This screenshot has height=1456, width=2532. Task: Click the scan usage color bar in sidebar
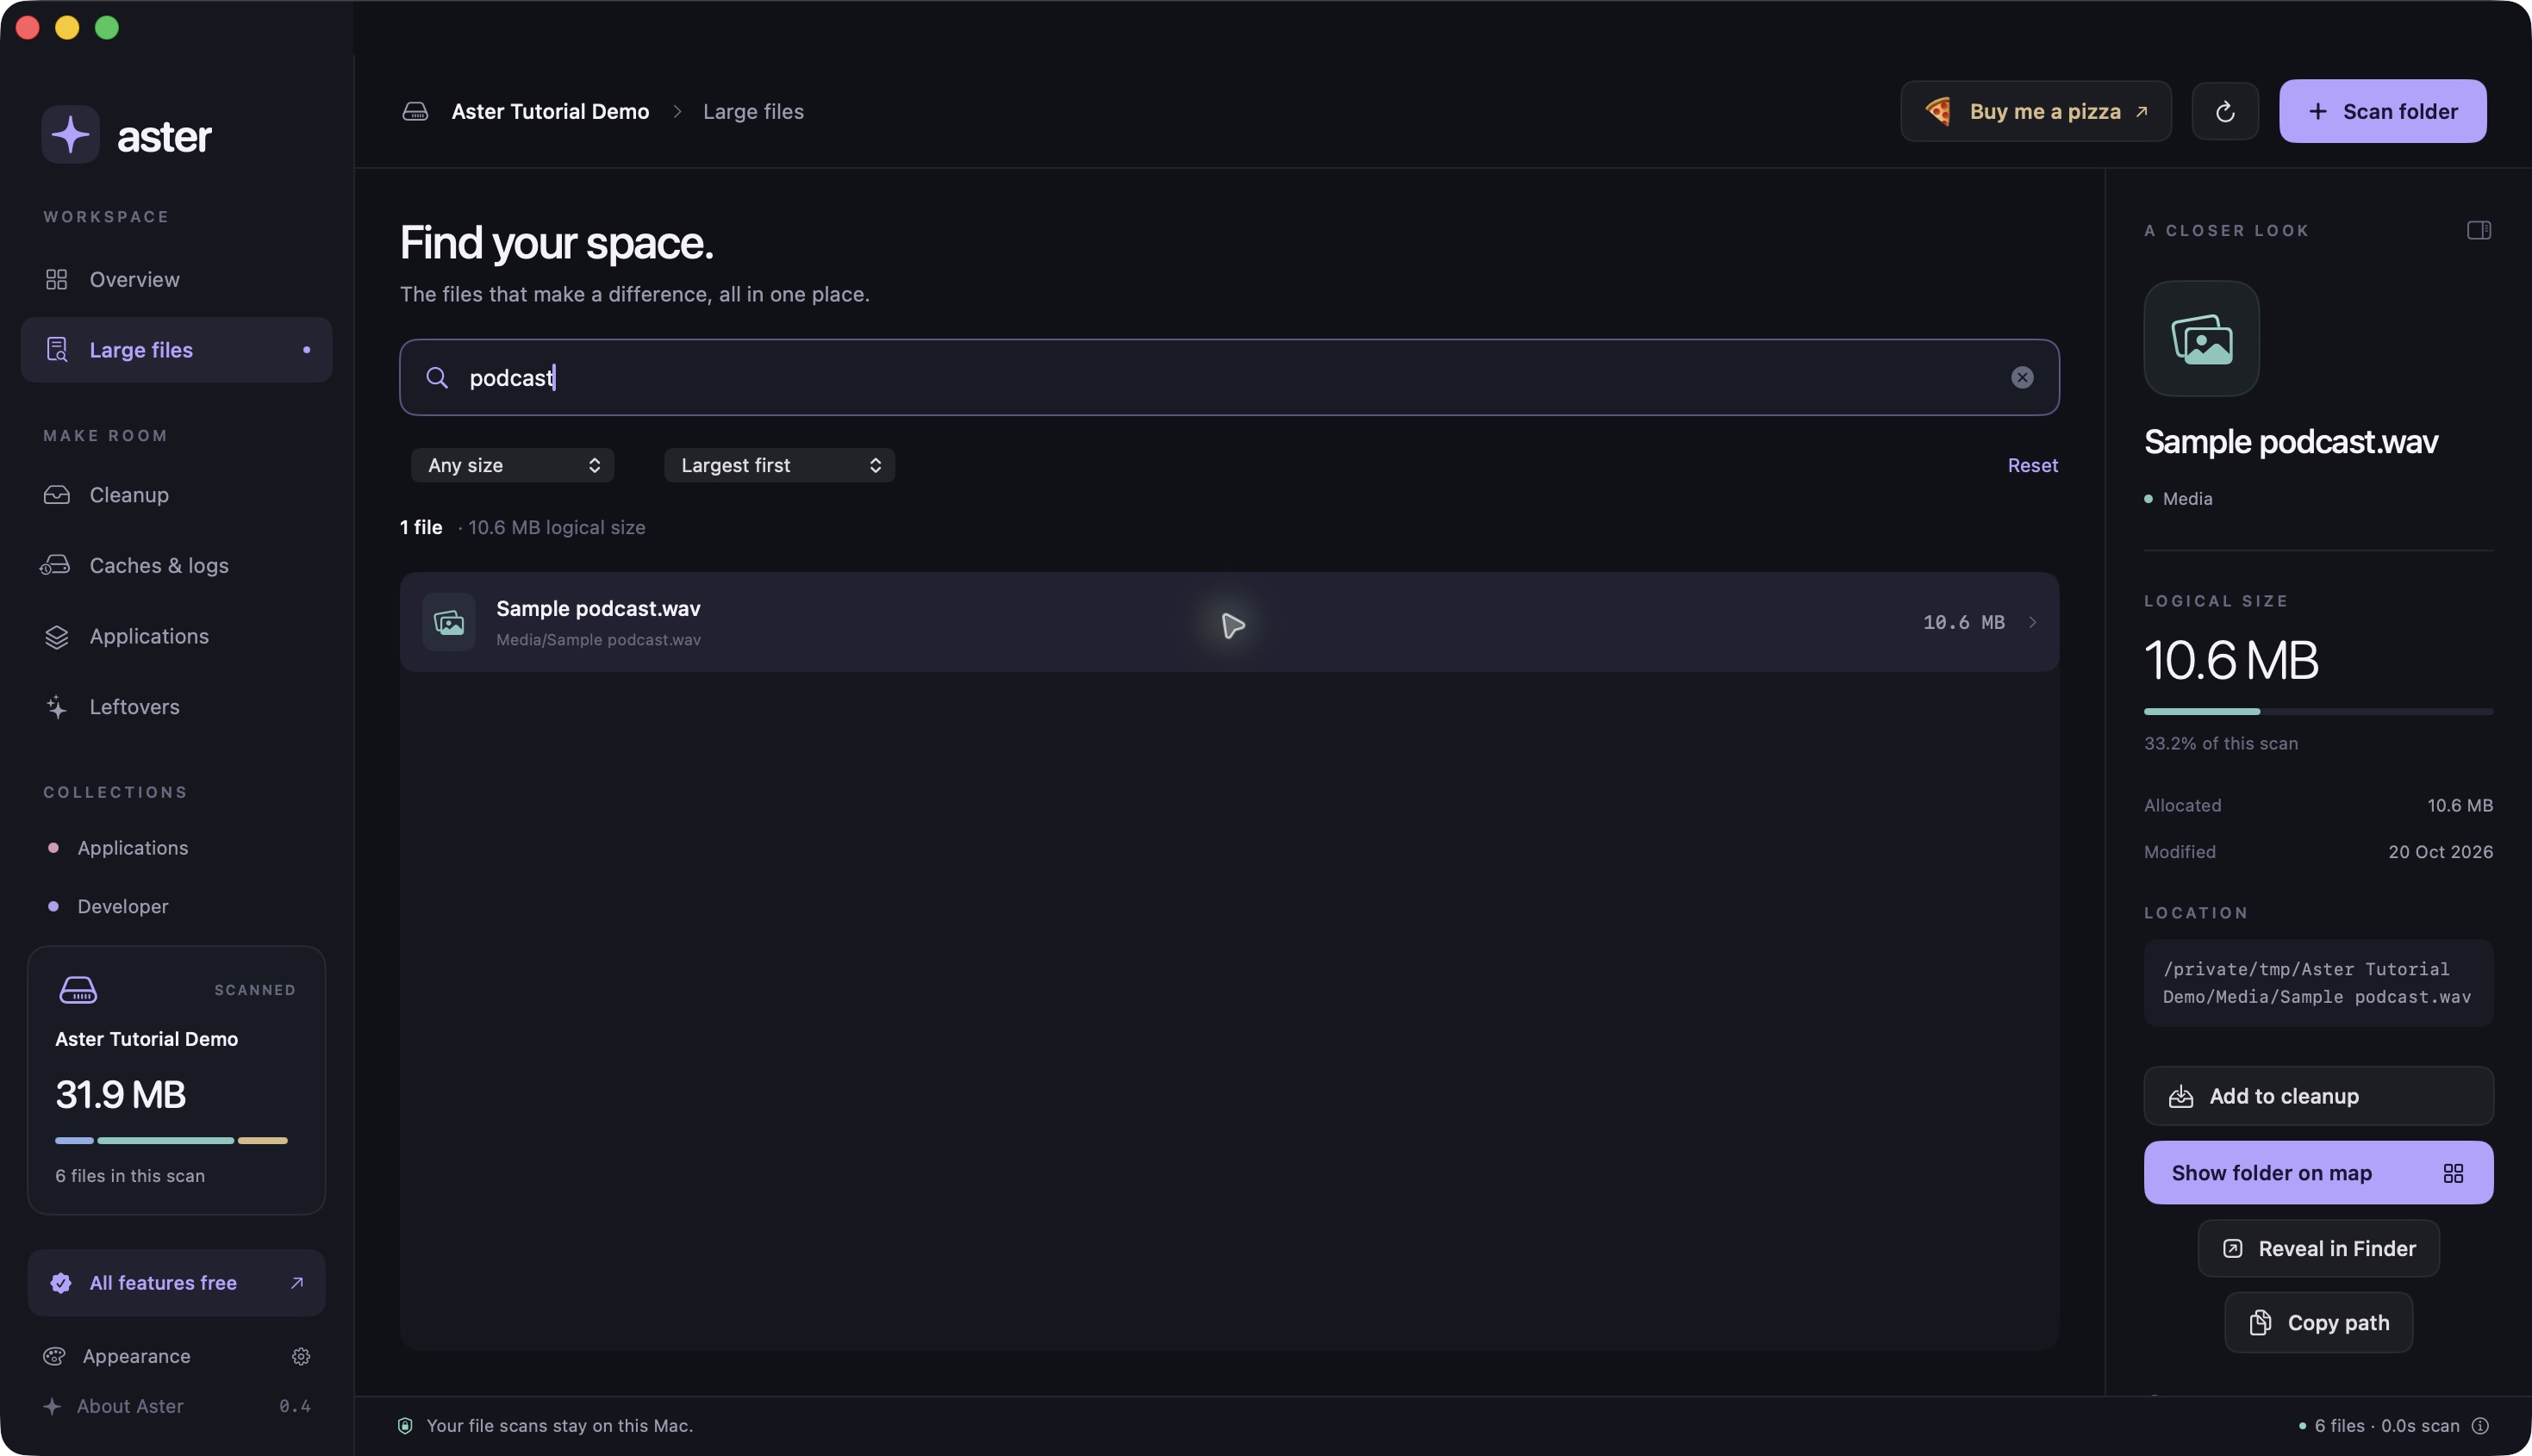point(171,1140)
